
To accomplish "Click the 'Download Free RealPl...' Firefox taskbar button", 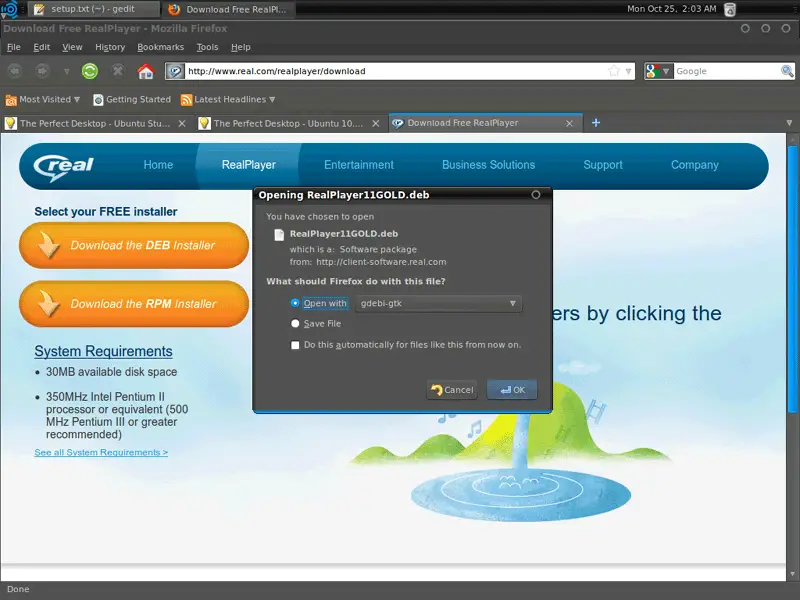I will (x=228, y=9).
